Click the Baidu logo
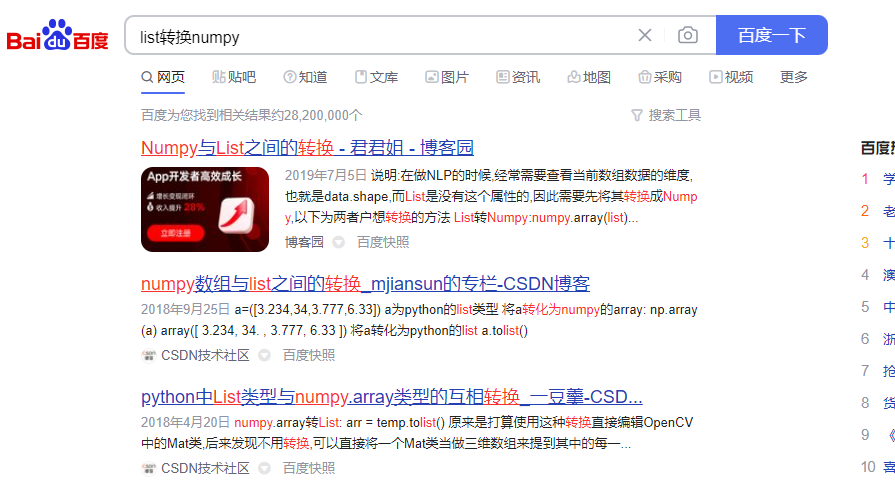 (x=57, y=35)
